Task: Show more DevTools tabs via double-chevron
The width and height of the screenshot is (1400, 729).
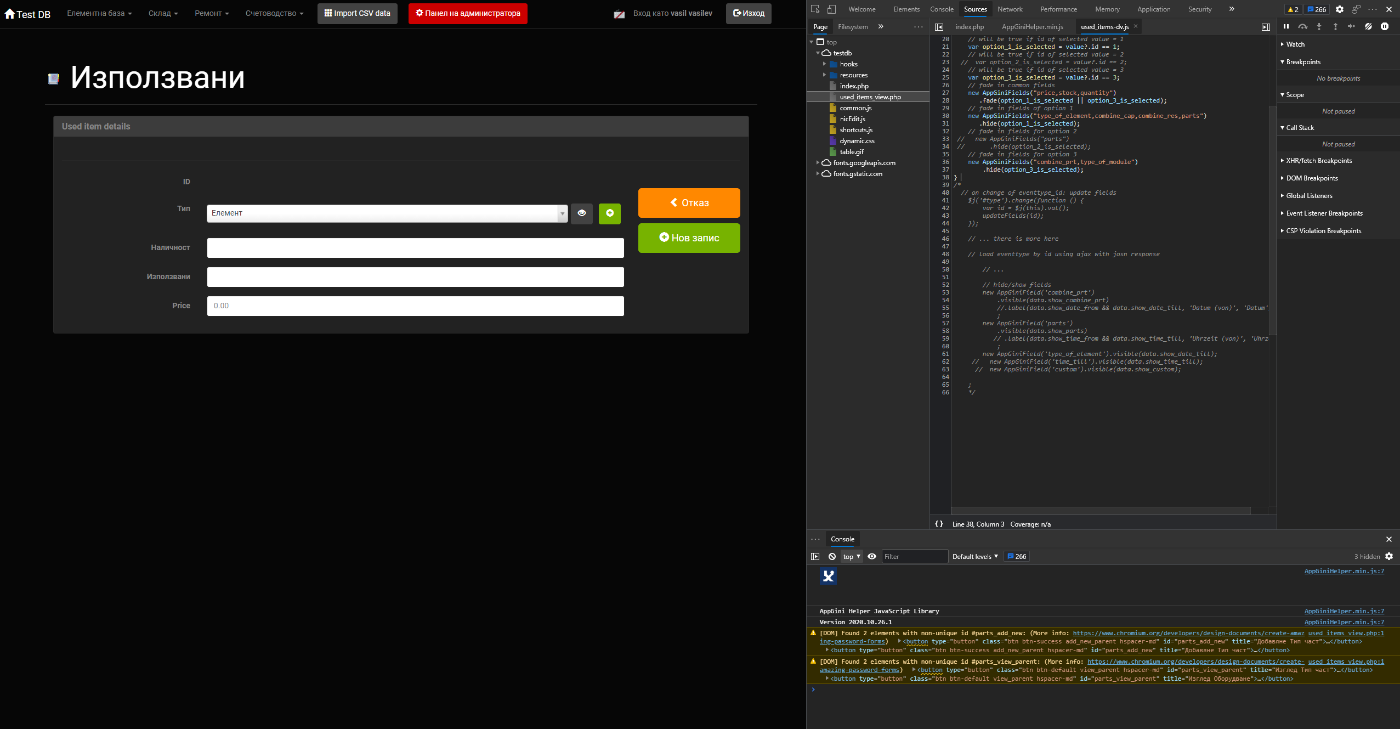Action: (1232, 9)
